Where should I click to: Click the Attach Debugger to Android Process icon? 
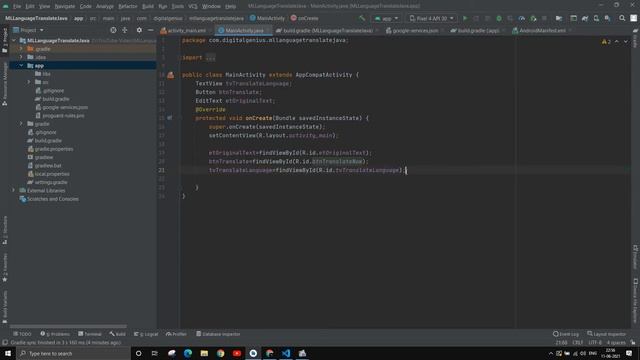pos(533,18)
